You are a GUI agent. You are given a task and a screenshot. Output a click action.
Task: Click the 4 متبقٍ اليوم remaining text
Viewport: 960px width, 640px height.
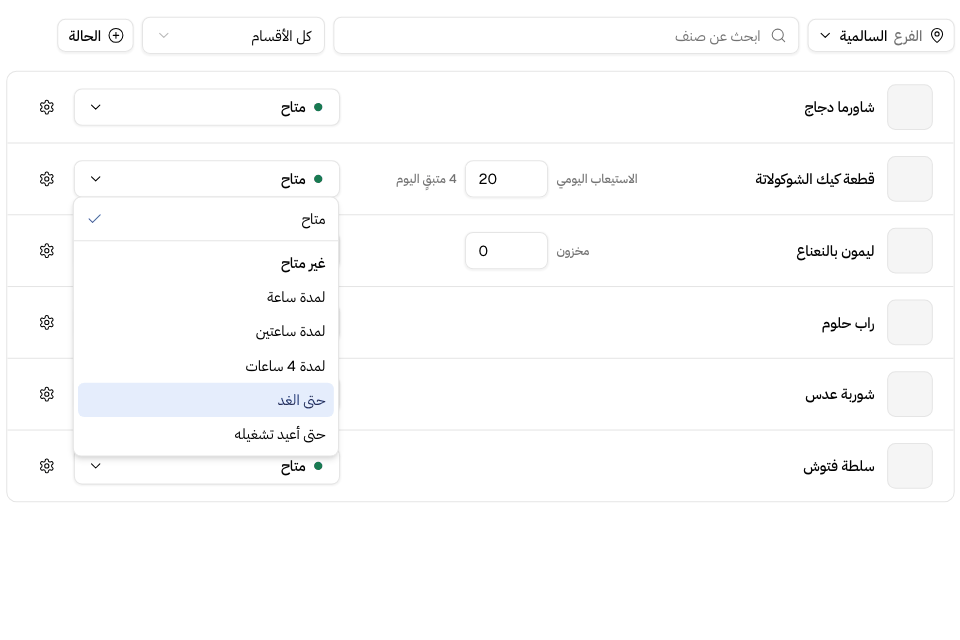(426, 179)
